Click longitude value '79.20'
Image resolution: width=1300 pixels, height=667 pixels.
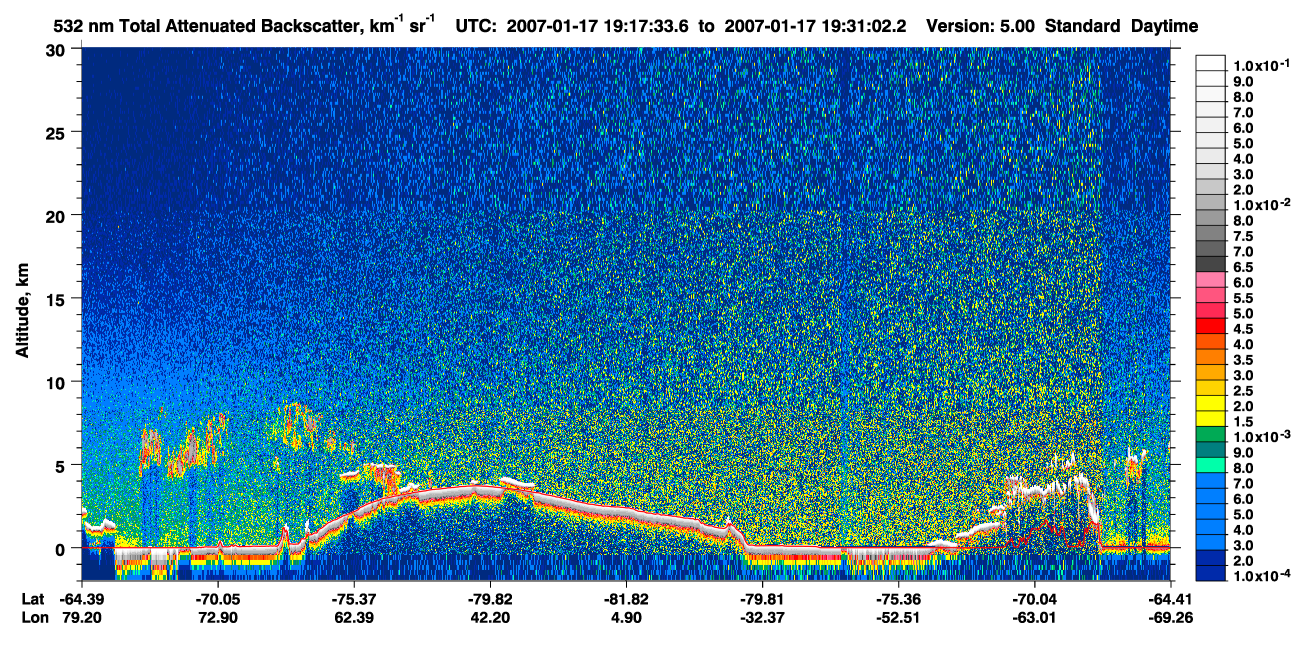tap(83, 617)
